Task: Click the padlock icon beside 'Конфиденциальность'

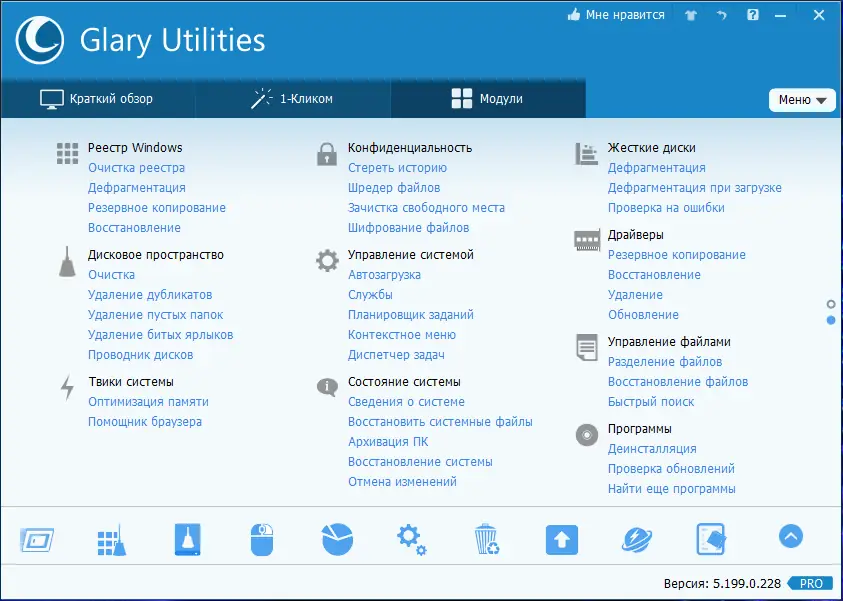Action: click(327, 154)
